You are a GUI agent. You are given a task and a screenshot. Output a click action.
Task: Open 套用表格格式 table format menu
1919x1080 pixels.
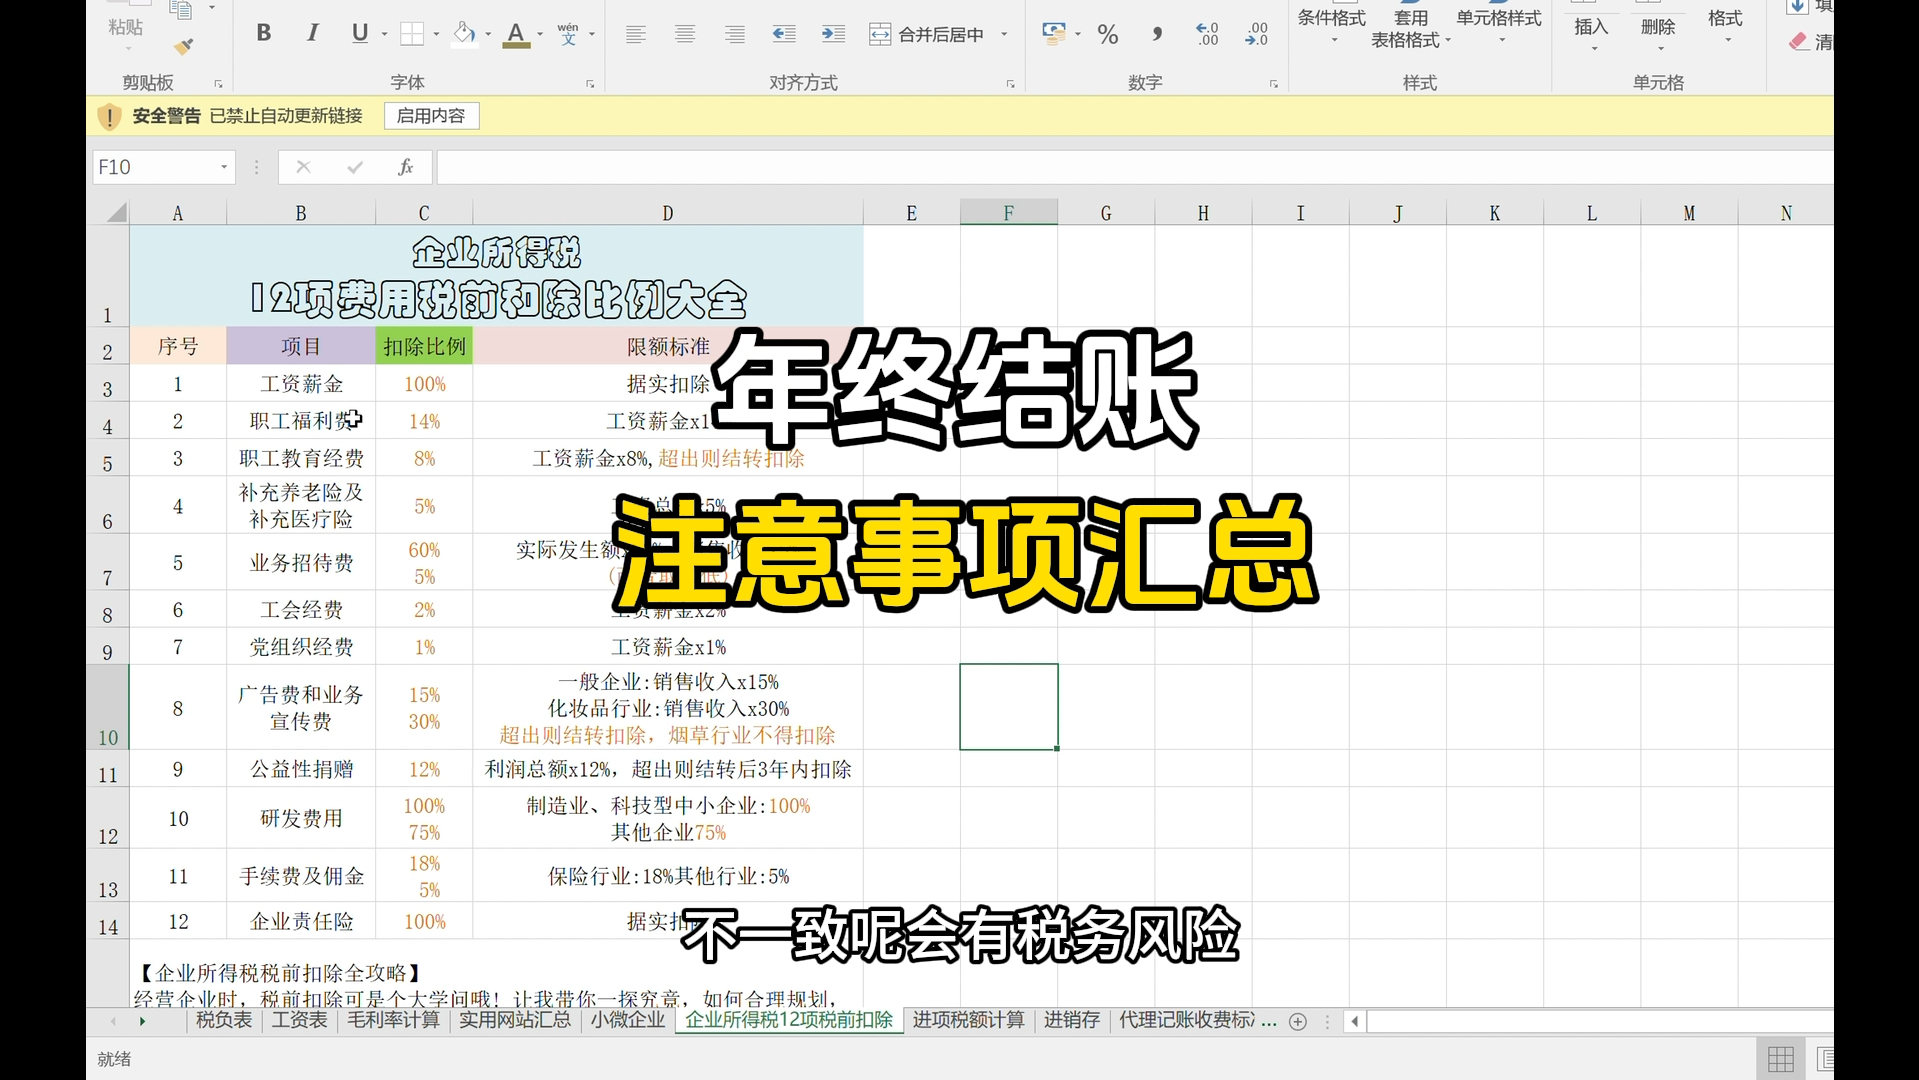(1410, 28)
